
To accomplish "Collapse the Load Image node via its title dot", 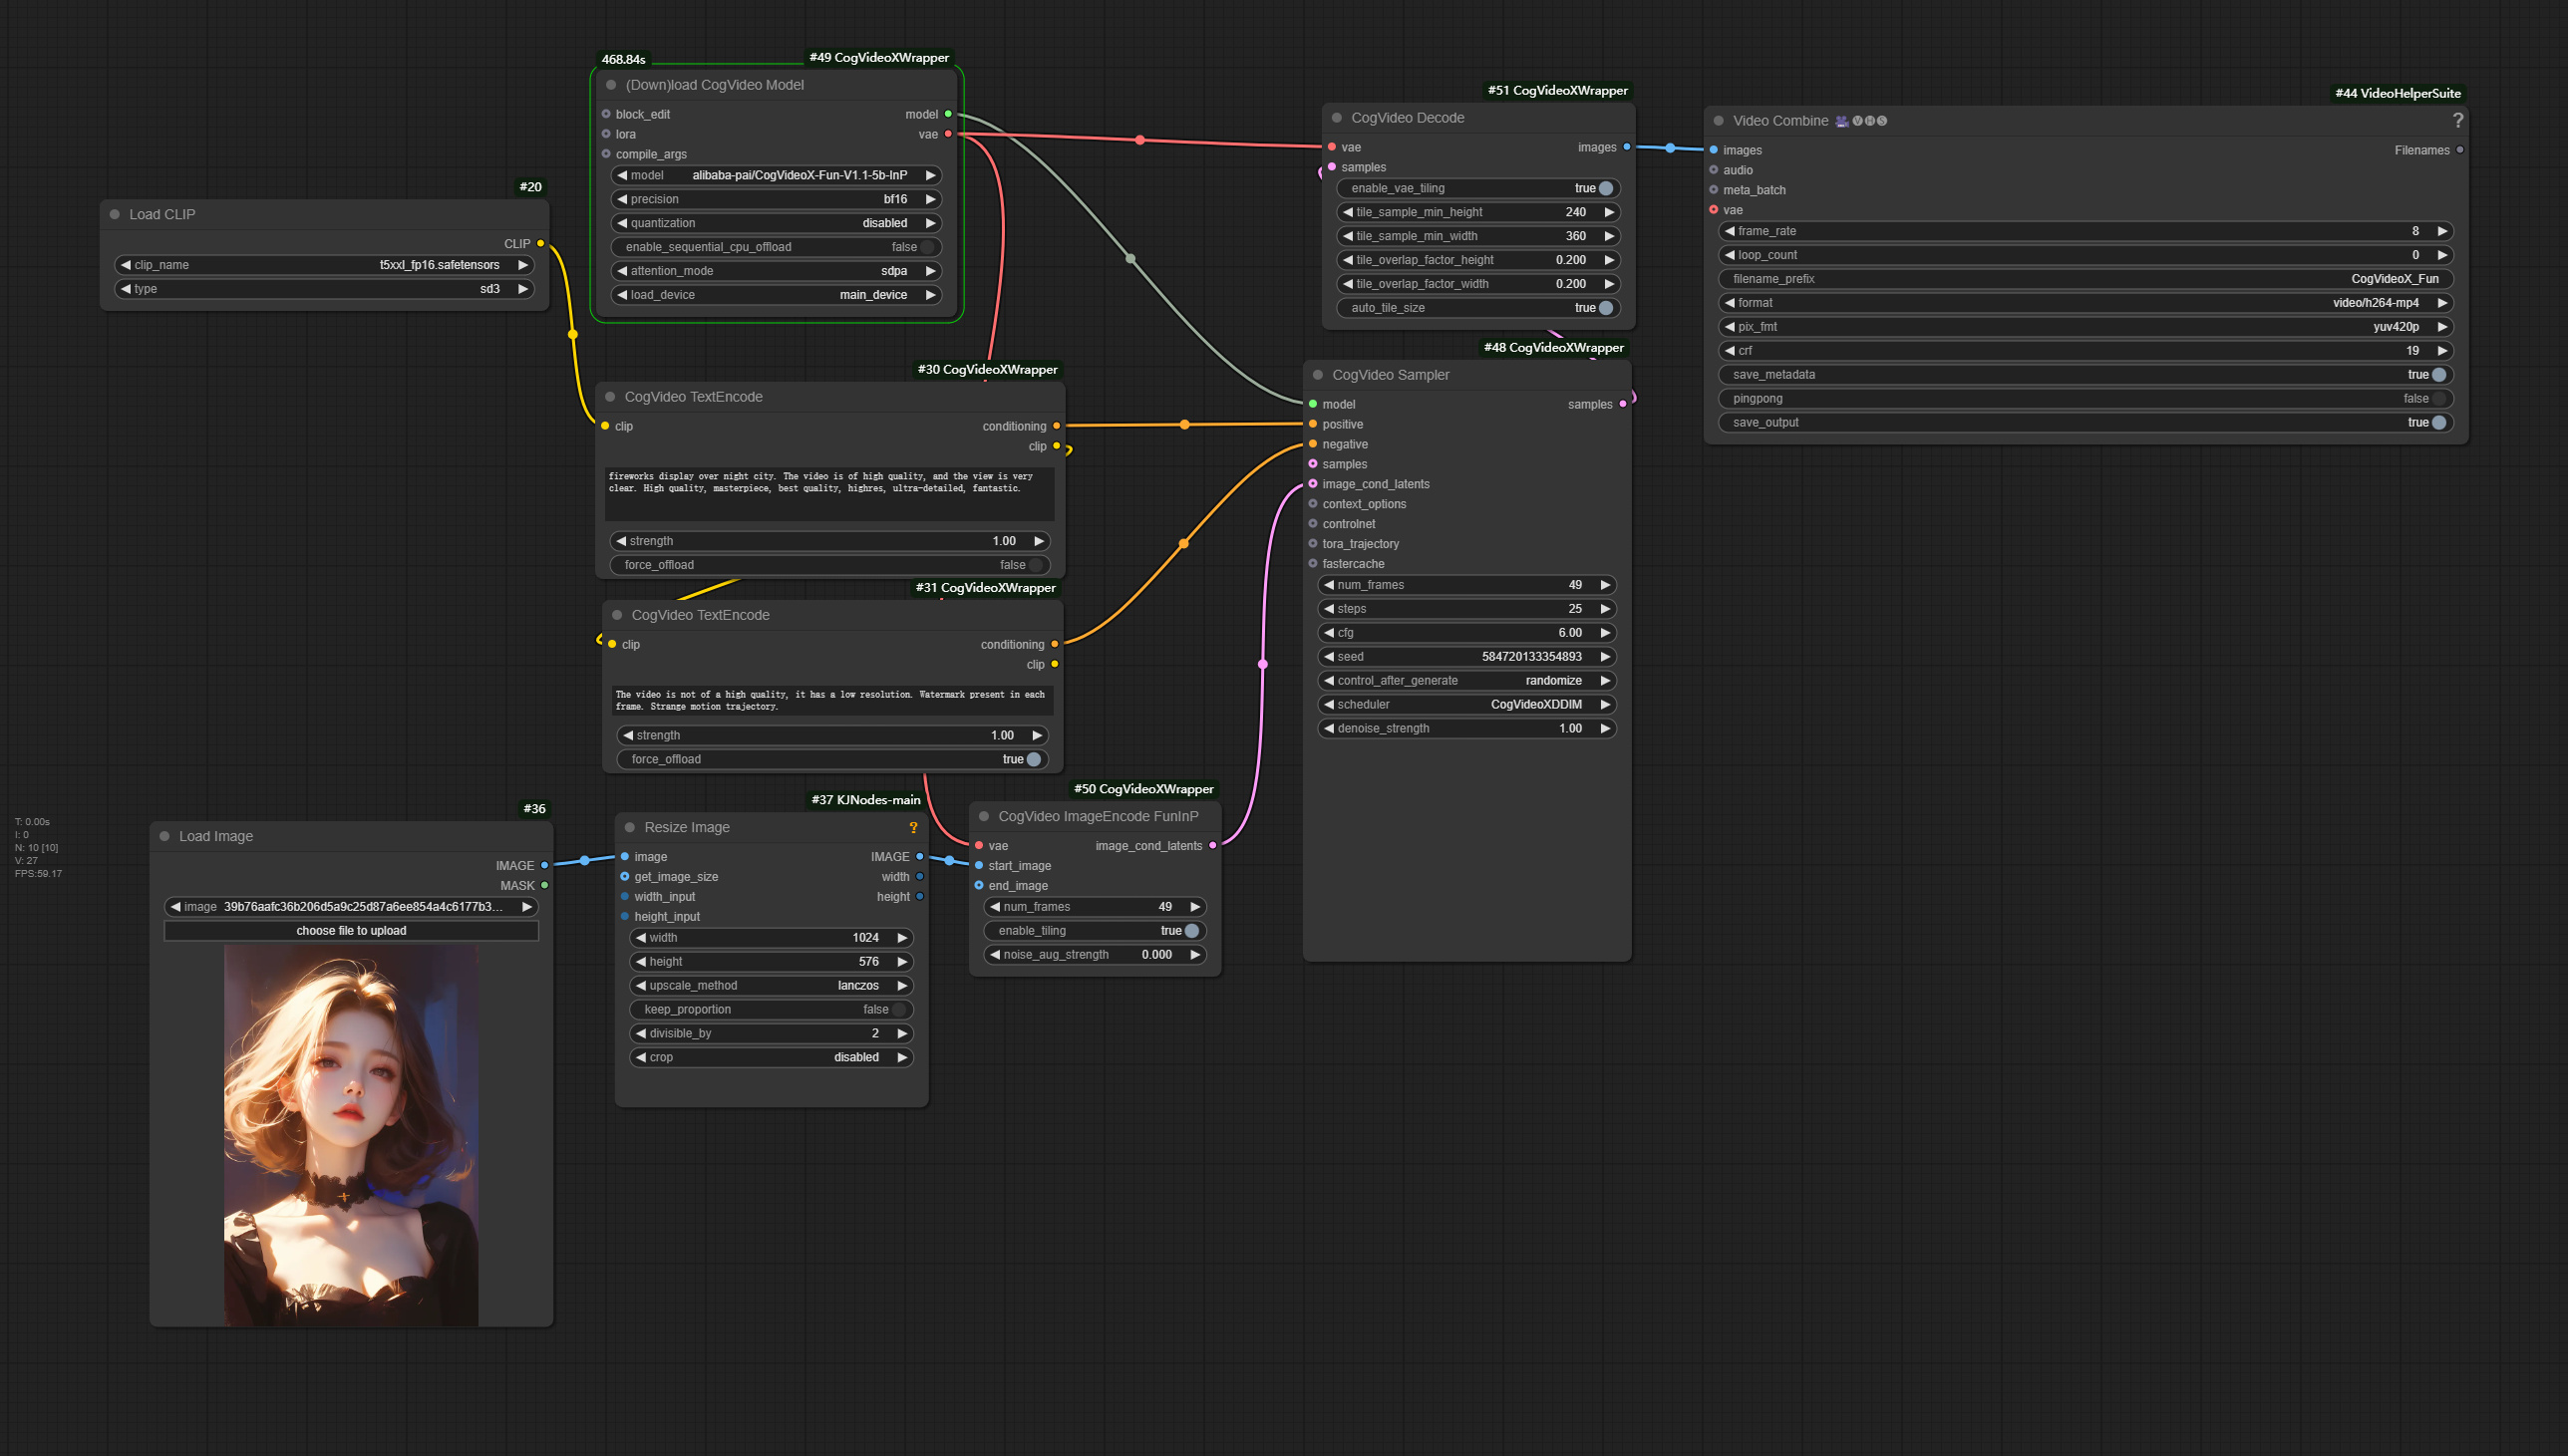I will click(x=165, y=836).
